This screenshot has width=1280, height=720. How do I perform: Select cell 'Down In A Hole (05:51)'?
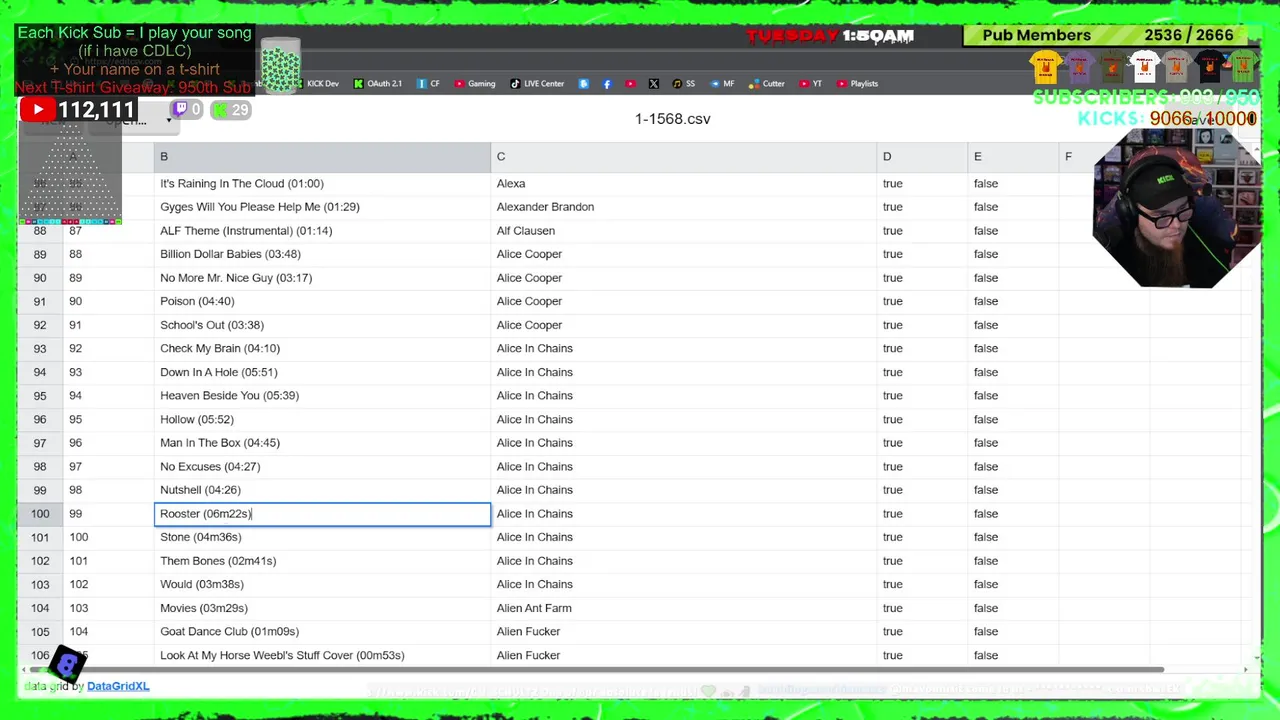coord(322,372)
